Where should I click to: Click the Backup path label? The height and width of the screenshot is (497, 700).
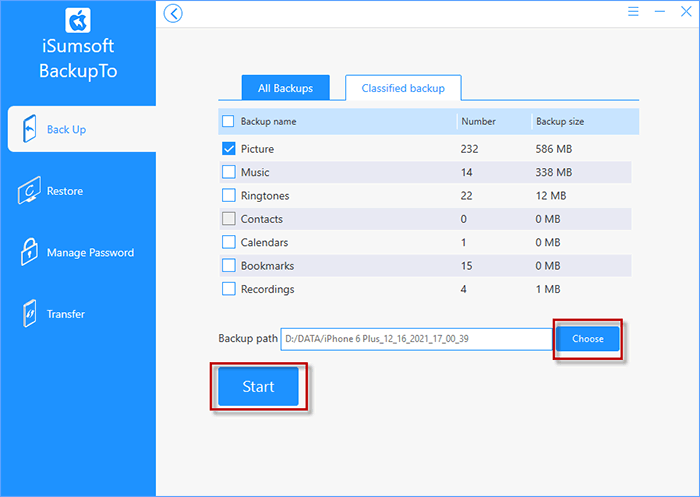(x=248, y=338)
